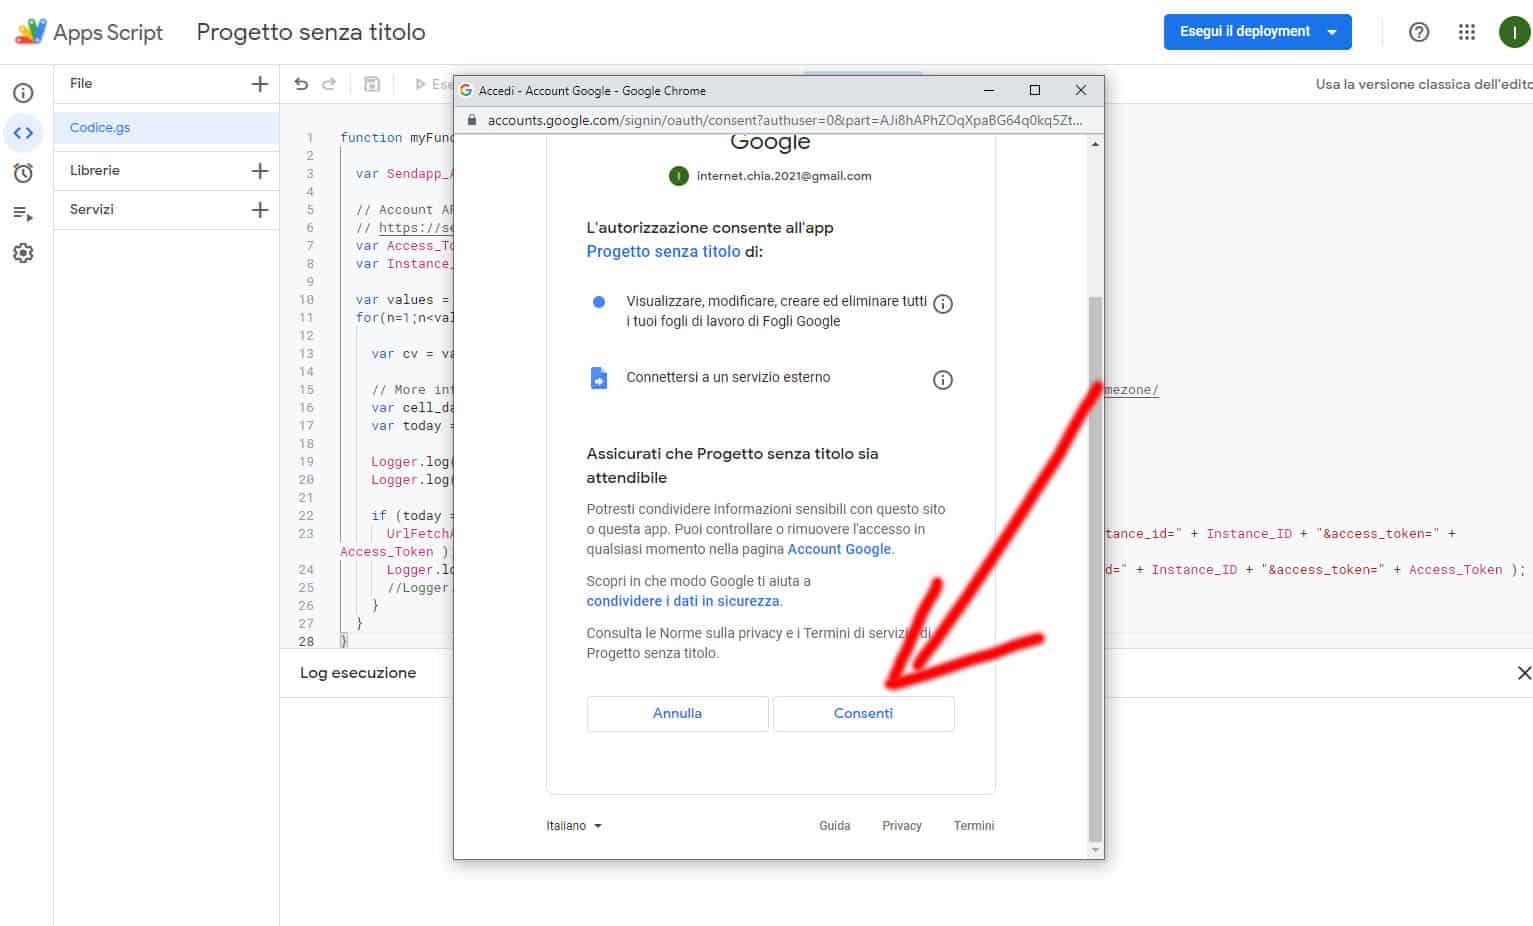The image size is (1533, 926).
Task: Click the undo arrow in editor toolbar
Action: coord(301,84)
